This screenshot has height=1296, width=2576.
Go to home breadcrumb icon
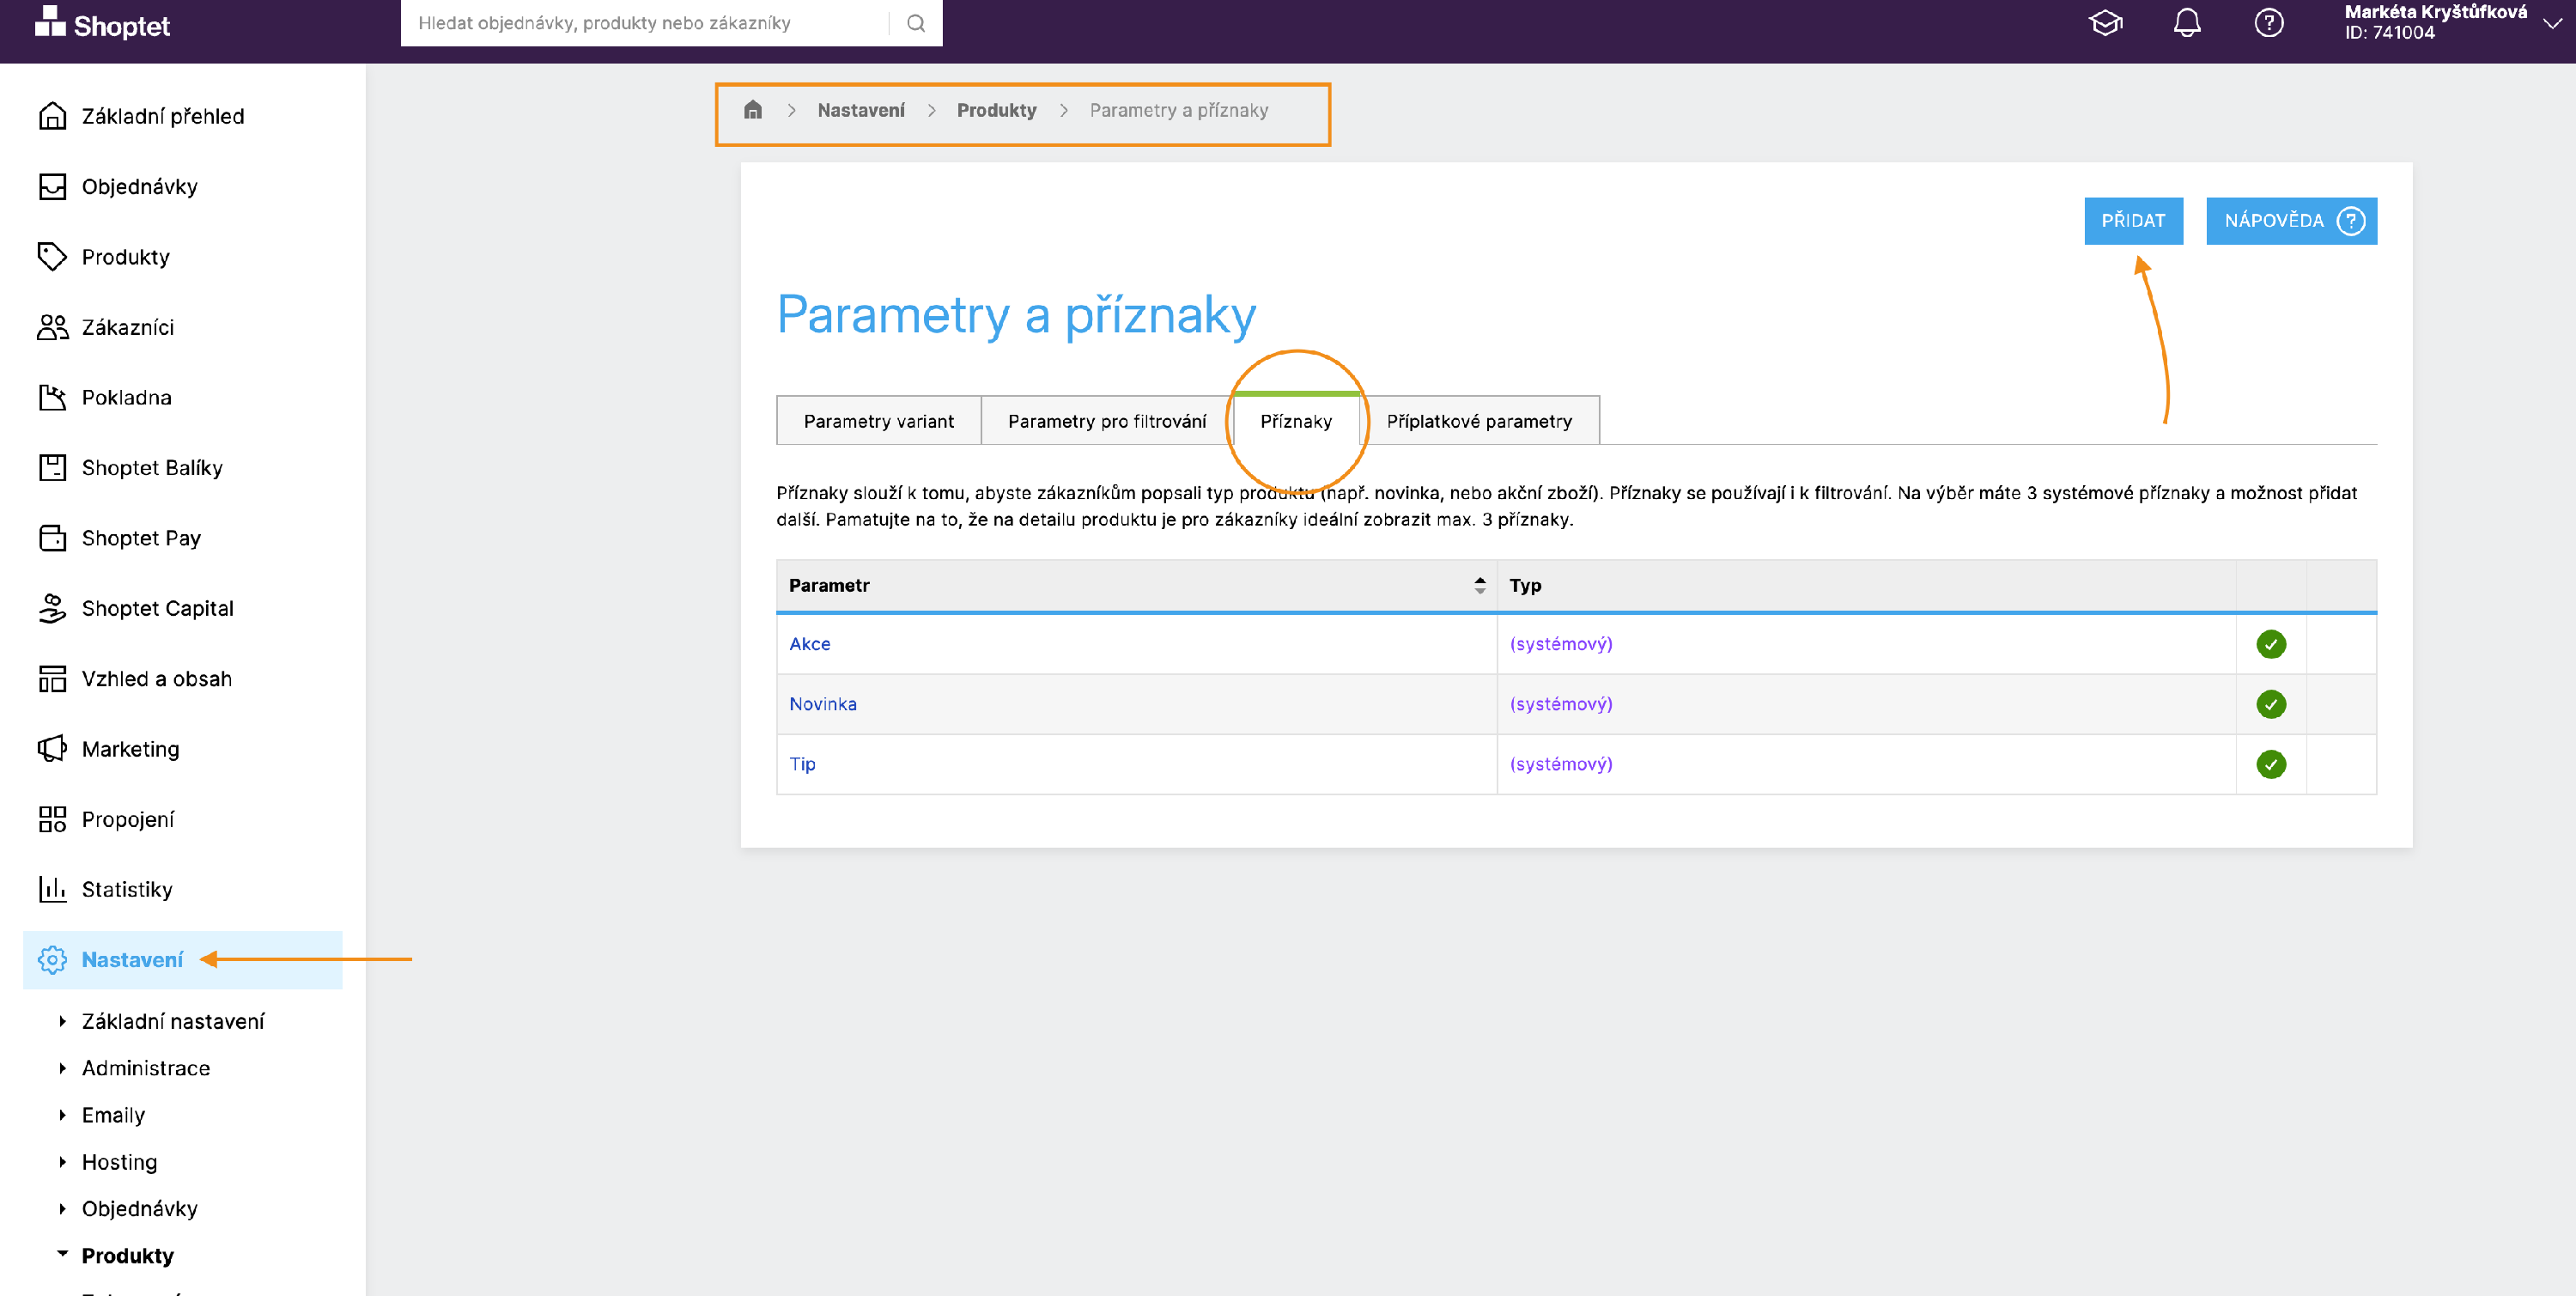click(753, 110)
